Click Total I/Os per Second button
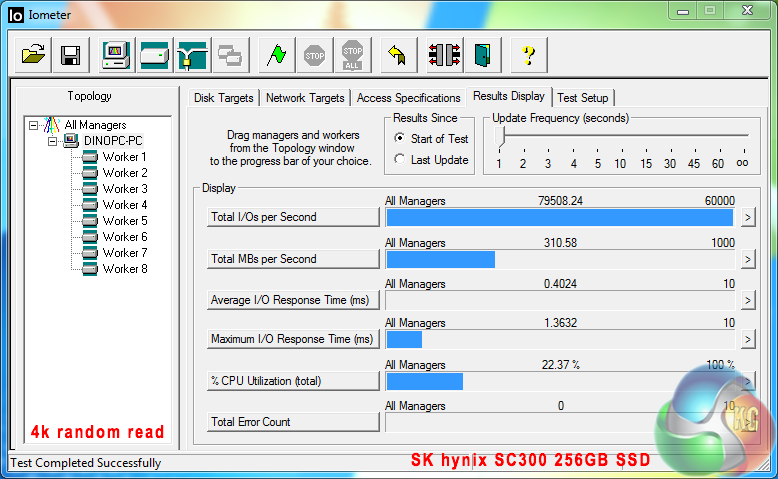 coord(293,217)
